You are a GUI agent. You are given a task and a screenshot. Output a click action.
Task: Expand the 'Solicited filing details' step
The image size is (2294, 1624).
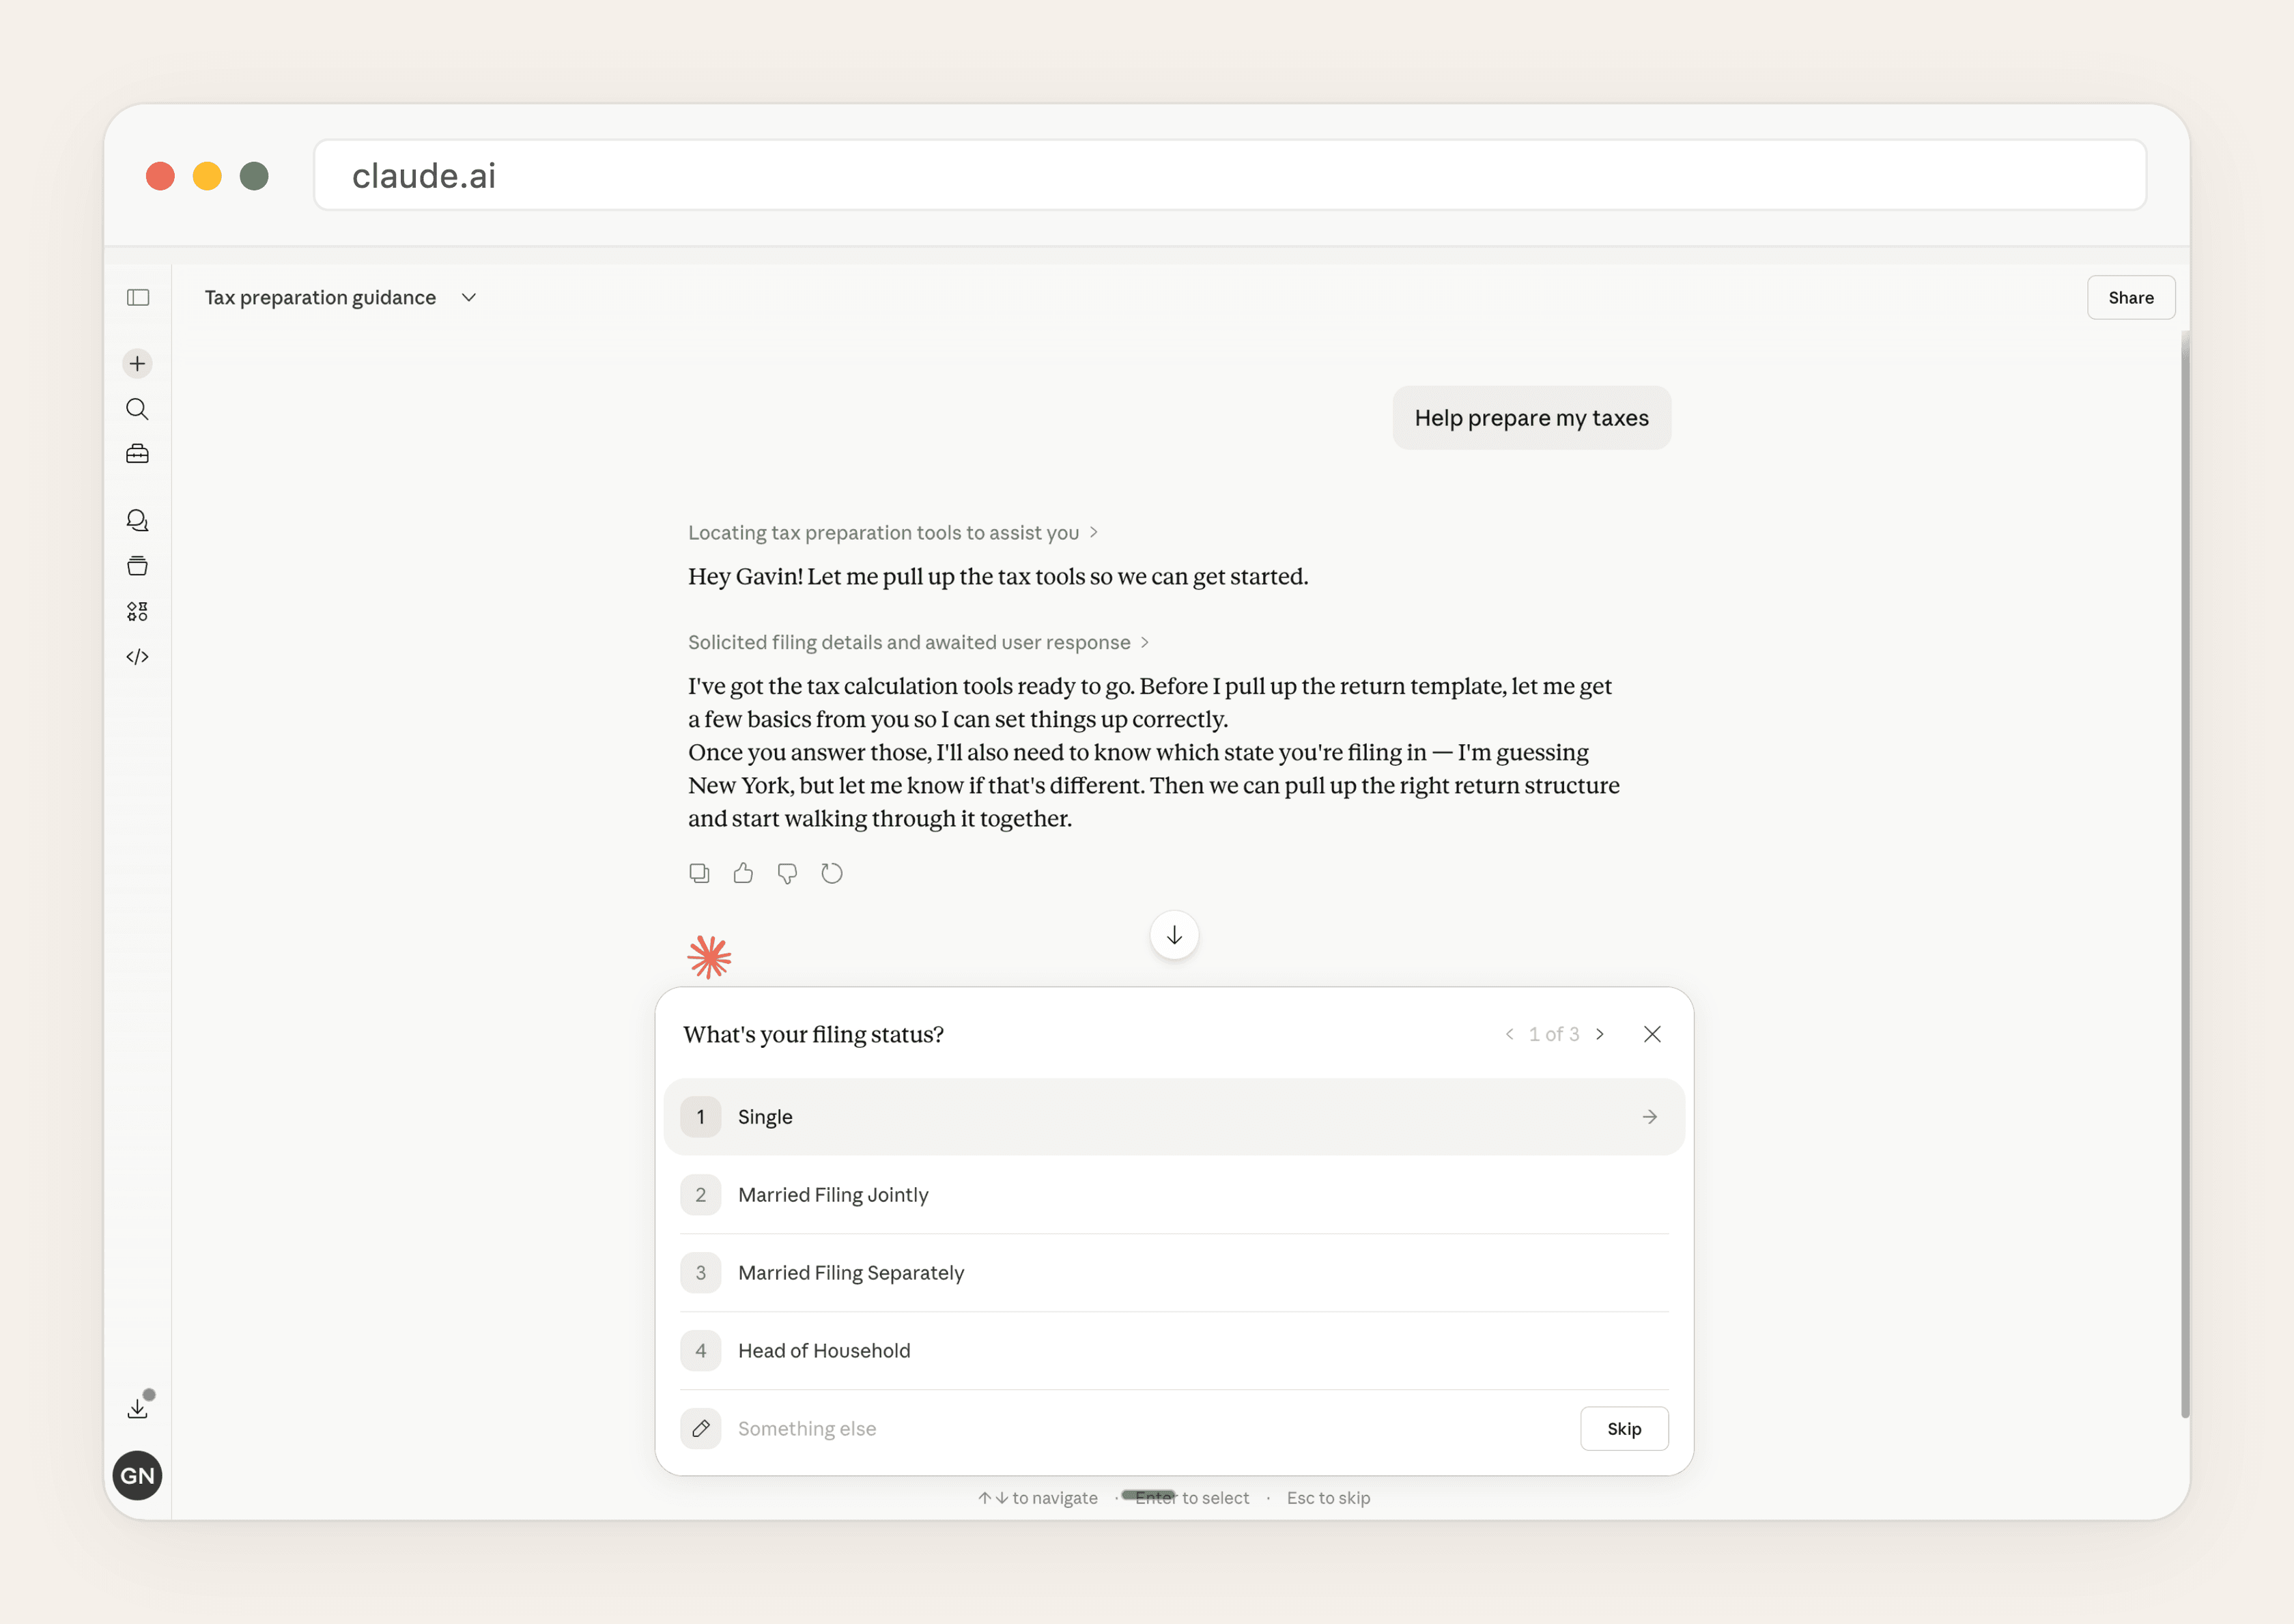(x=1144, y=642)
